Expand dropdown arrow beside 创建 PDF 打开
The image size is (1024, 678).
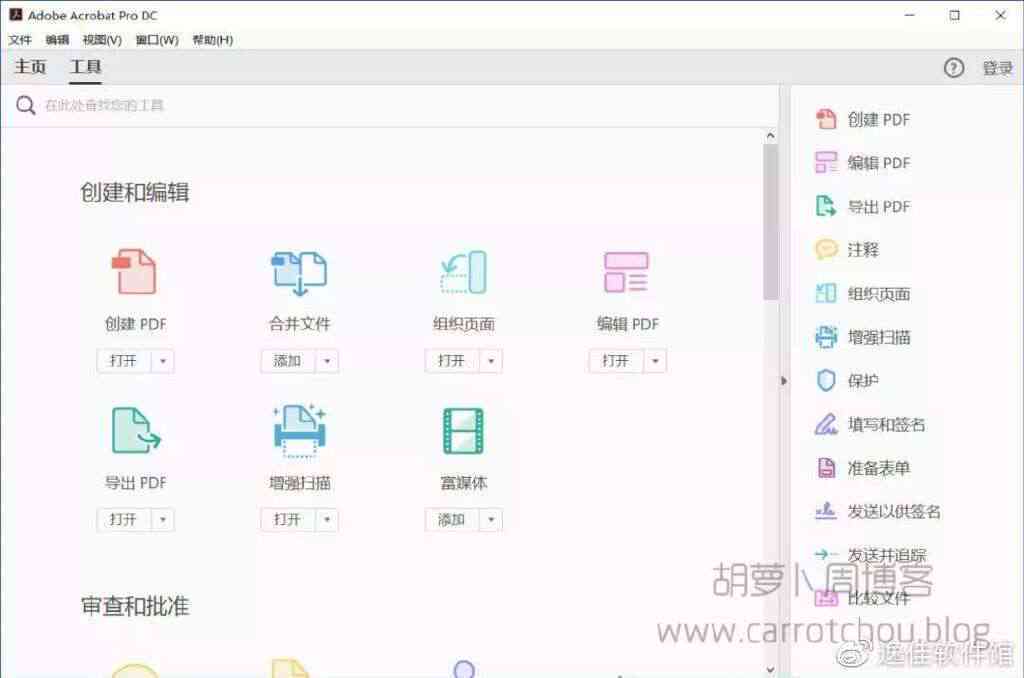[163, 361]
